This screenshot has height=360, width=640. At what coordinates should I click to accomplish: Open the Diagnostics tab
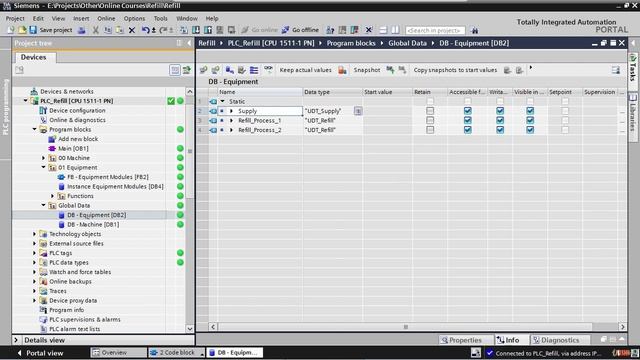click(560, 340)
